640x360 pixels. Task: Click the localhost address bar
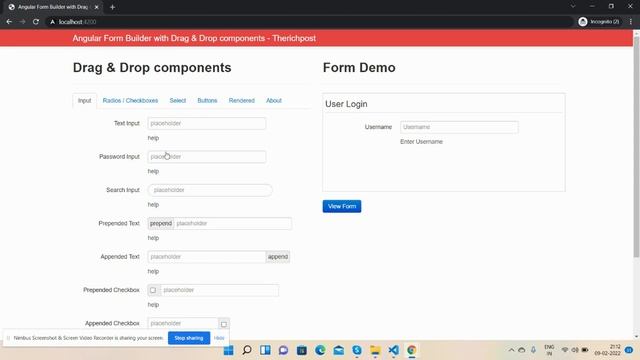310,22
